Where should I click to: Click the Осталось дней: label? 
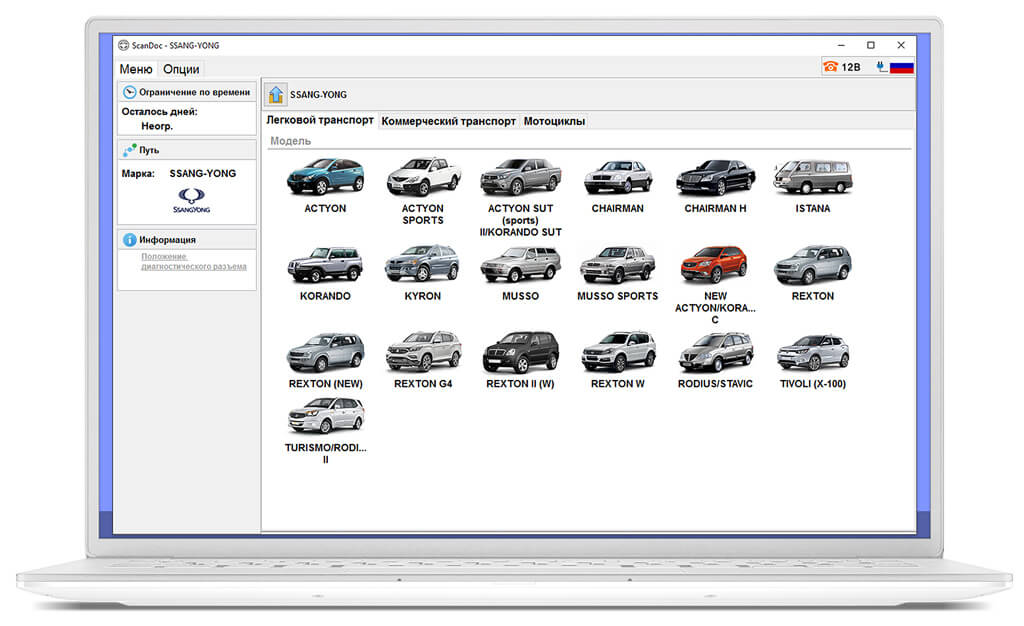(x=159, y=112)
